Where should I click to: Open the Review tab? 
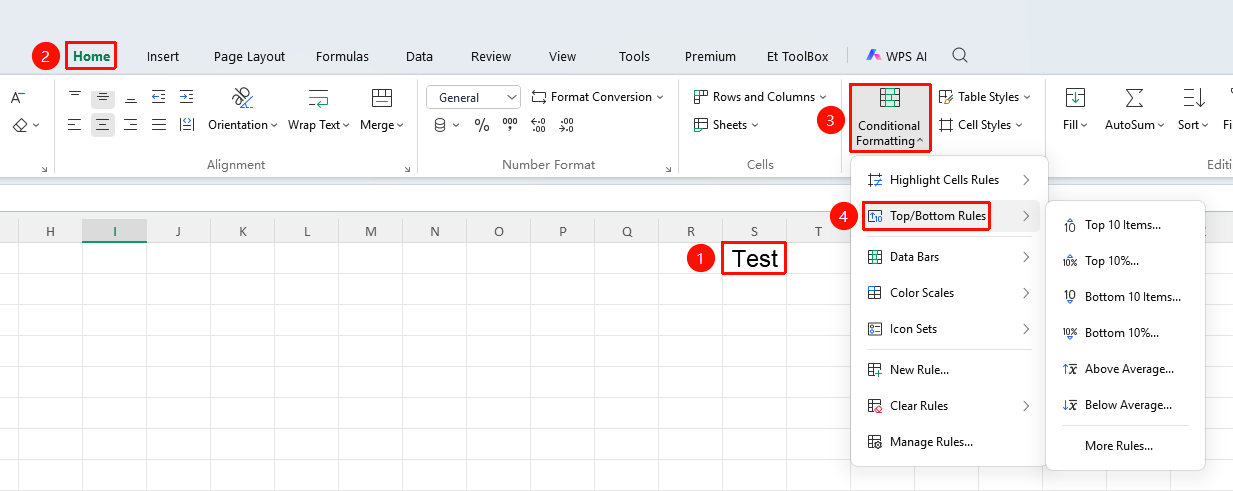click(491, 56)
